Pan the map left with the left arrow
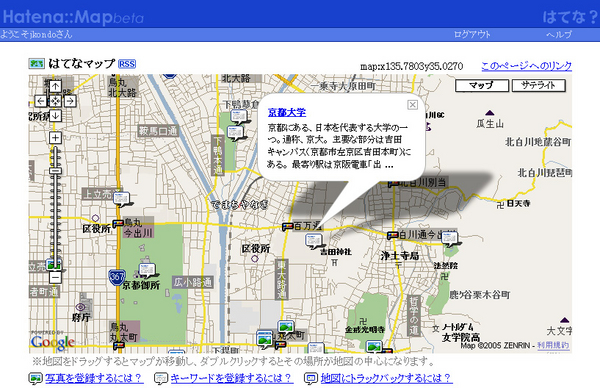 (41, 101)
